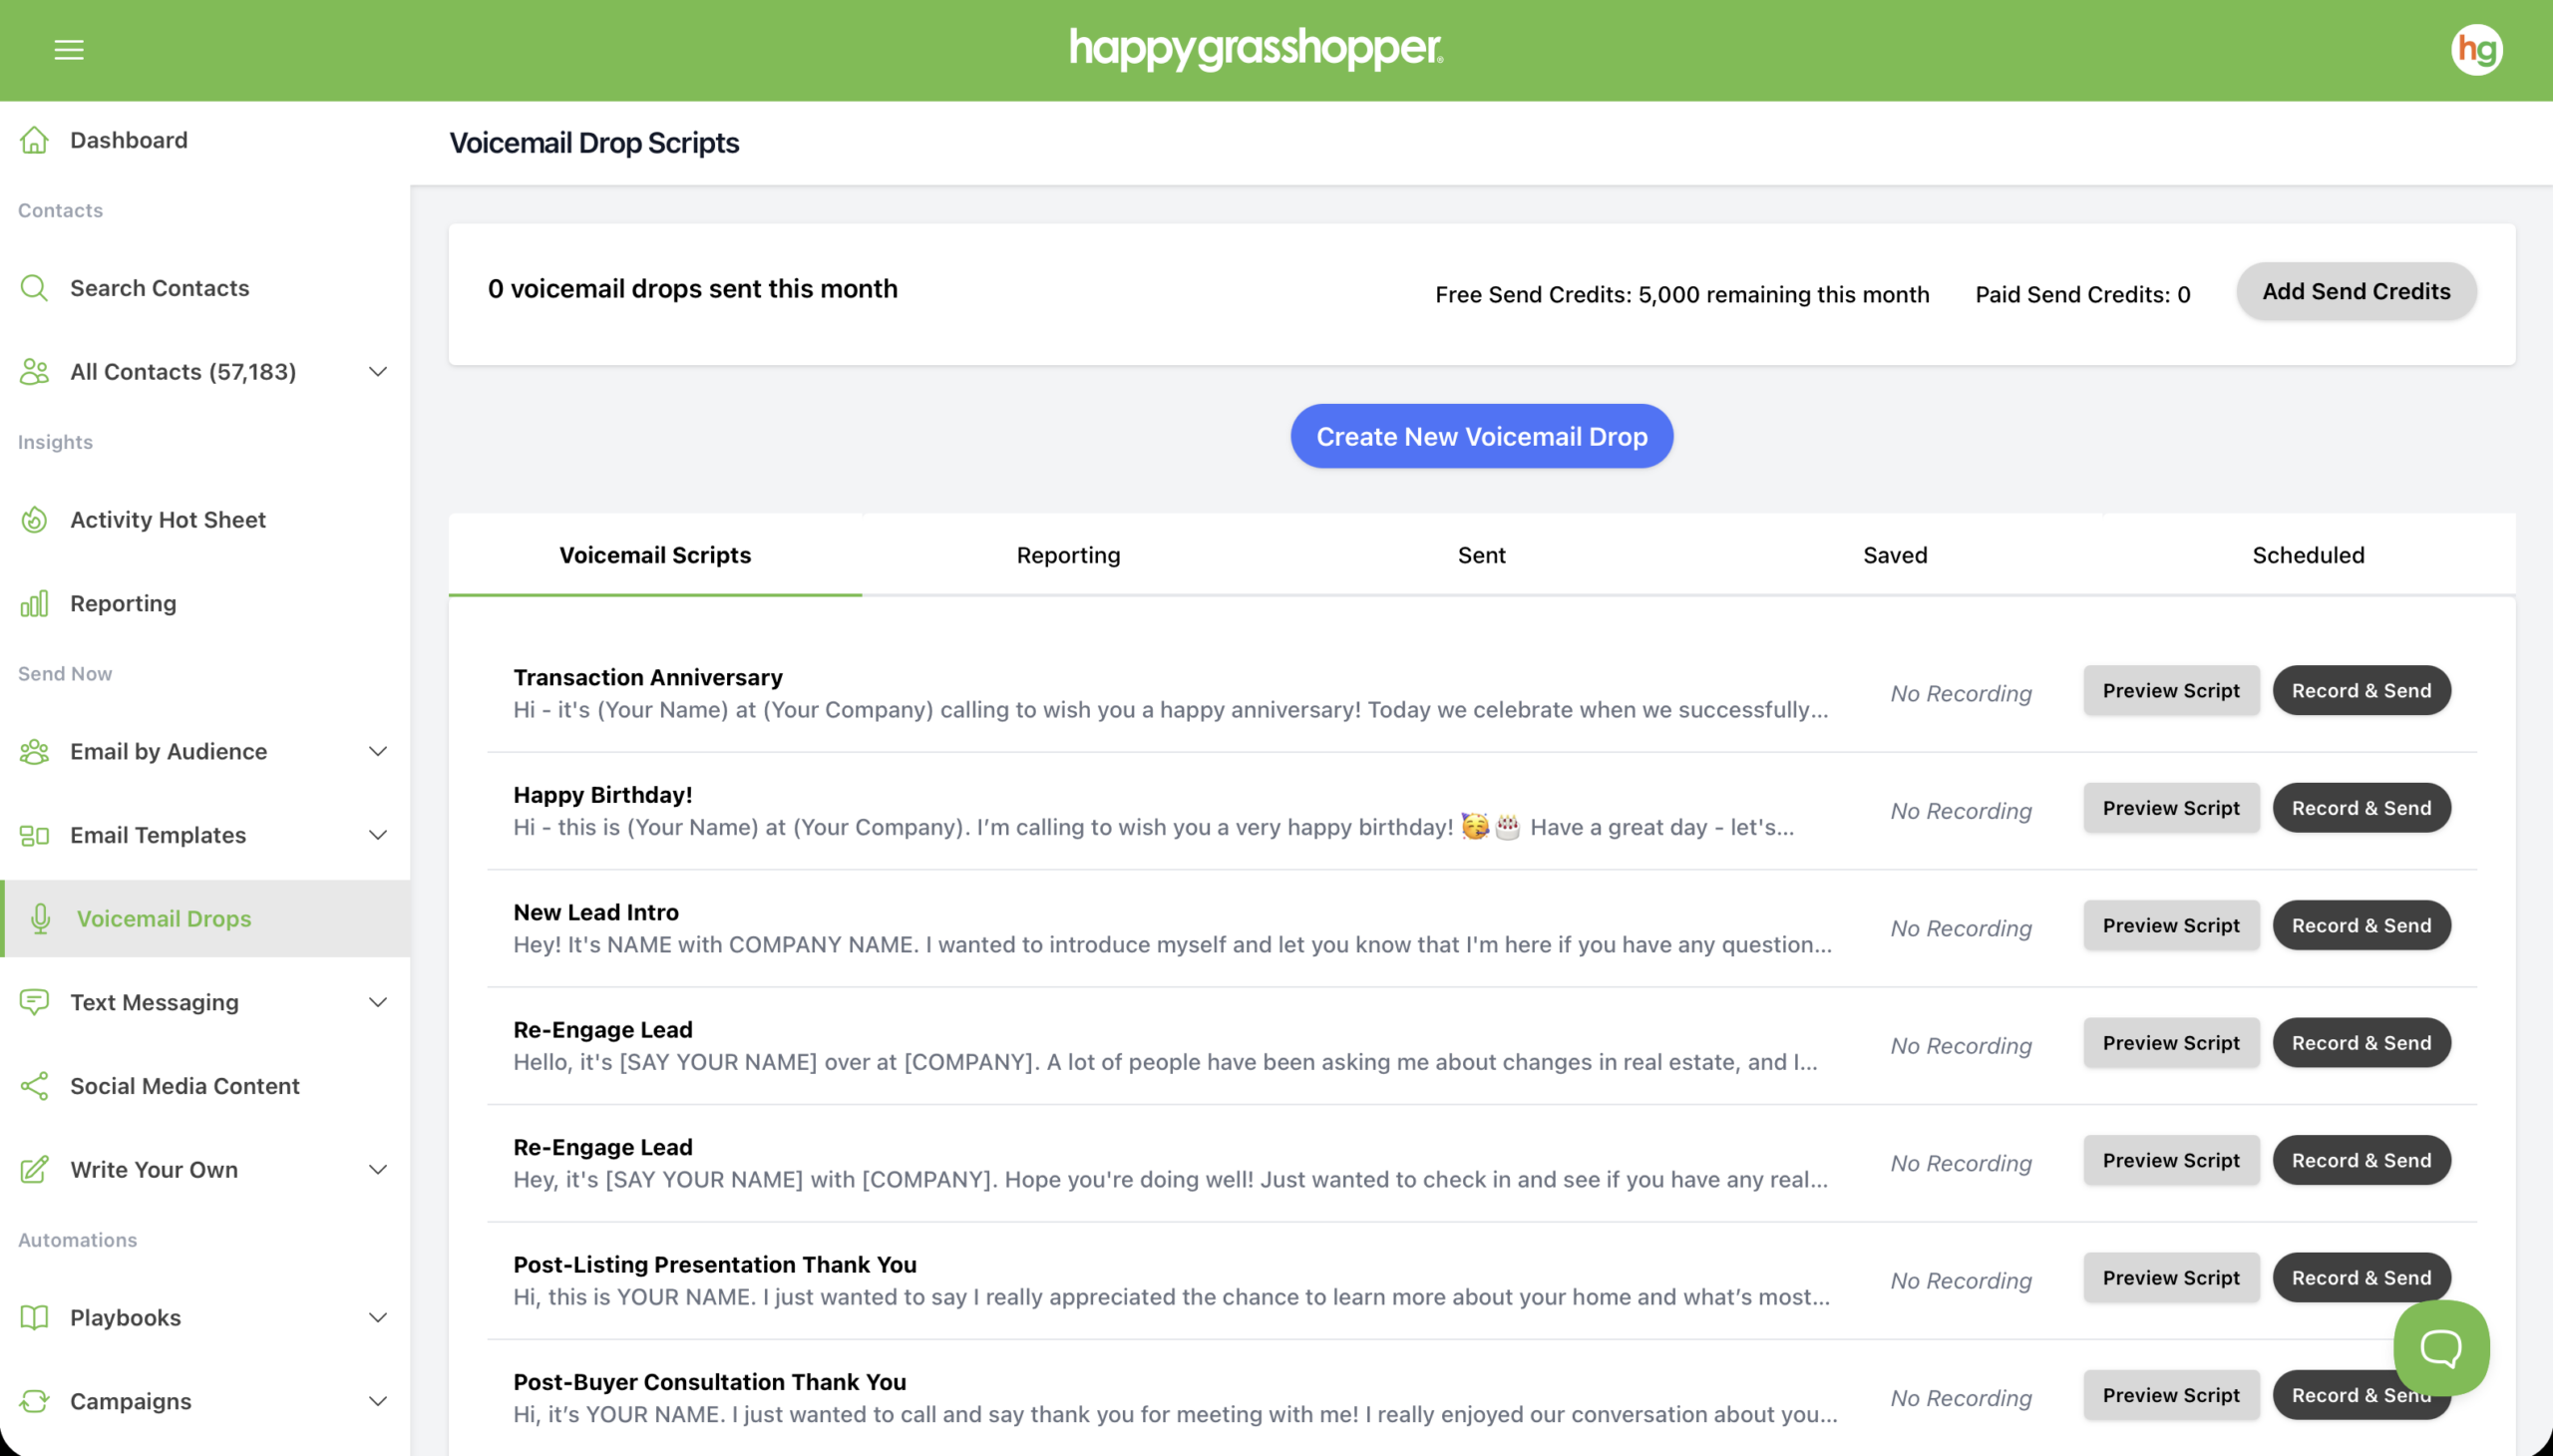
Task: Click the Transaction Anniversary script title
Action: (x=648, y=678)
